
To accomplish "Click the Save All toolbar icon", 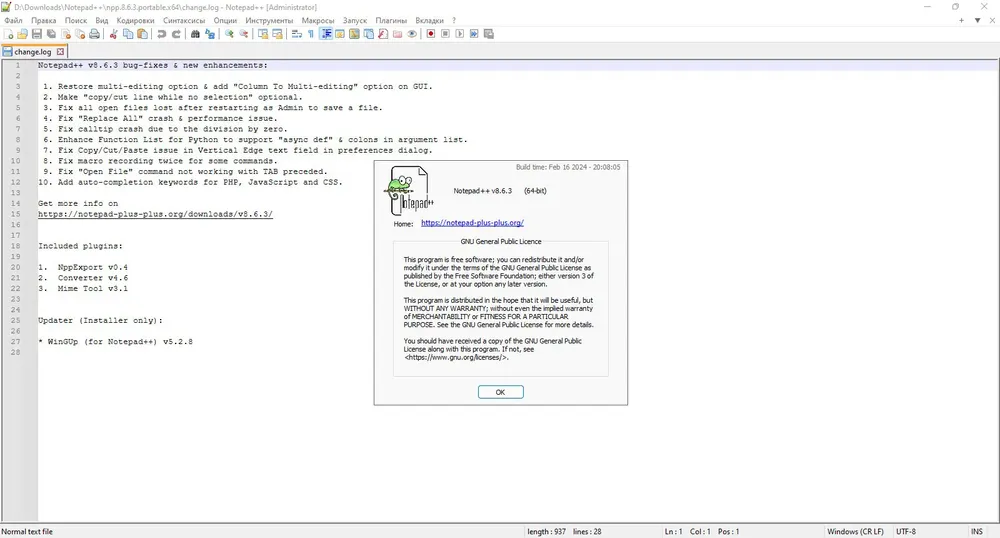I will pos(51,34).
